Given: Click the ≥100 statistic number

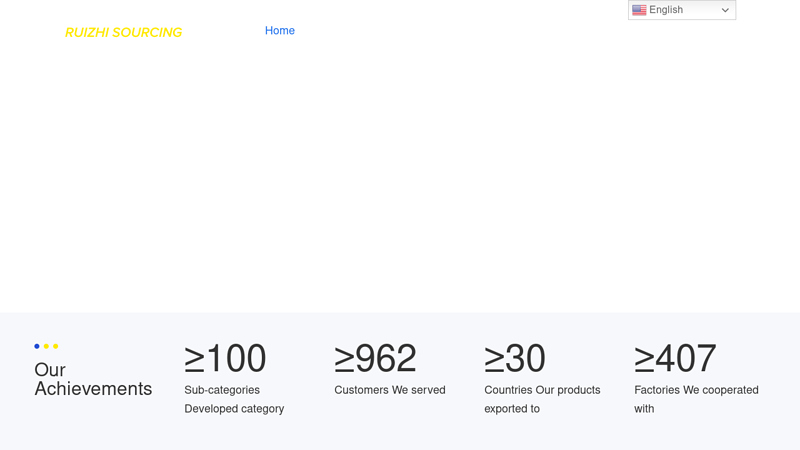Looking at the screenshot, I should coord(225,358).
